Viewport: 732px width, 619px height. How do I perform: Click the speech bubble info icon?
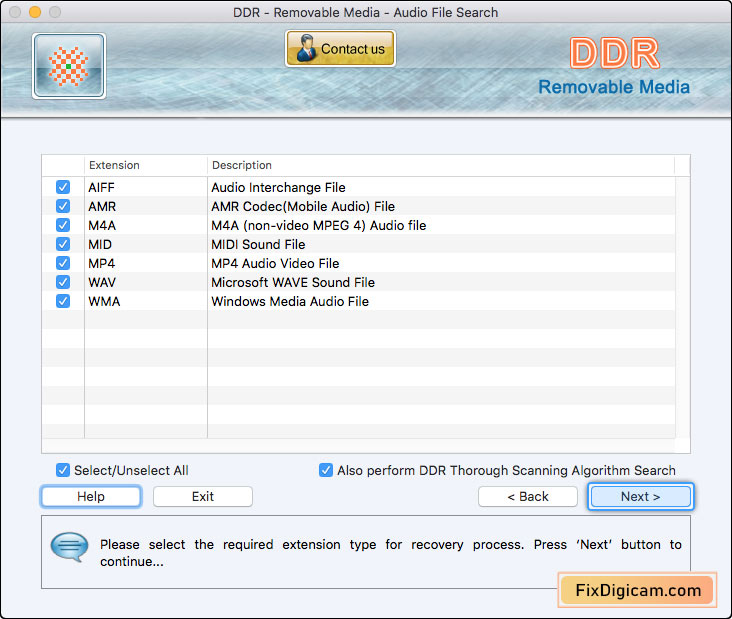(69, 547)
